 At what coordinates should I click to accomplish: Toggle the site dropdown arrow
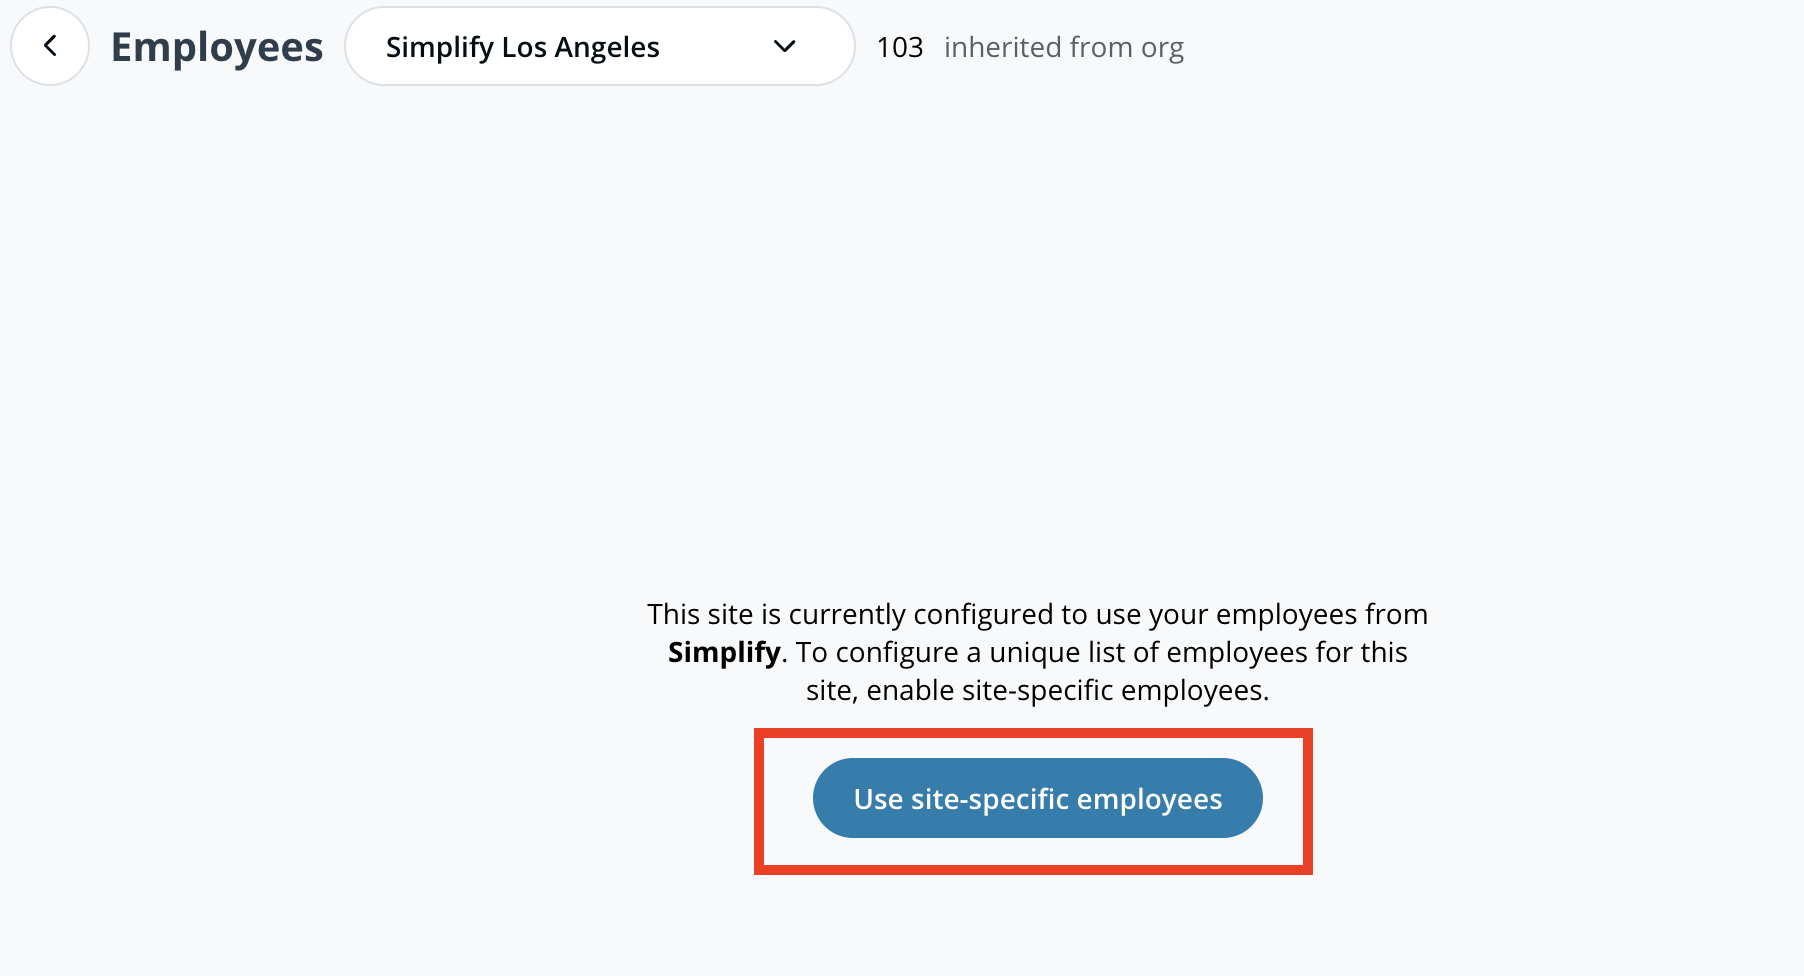(x=785, y=46)
